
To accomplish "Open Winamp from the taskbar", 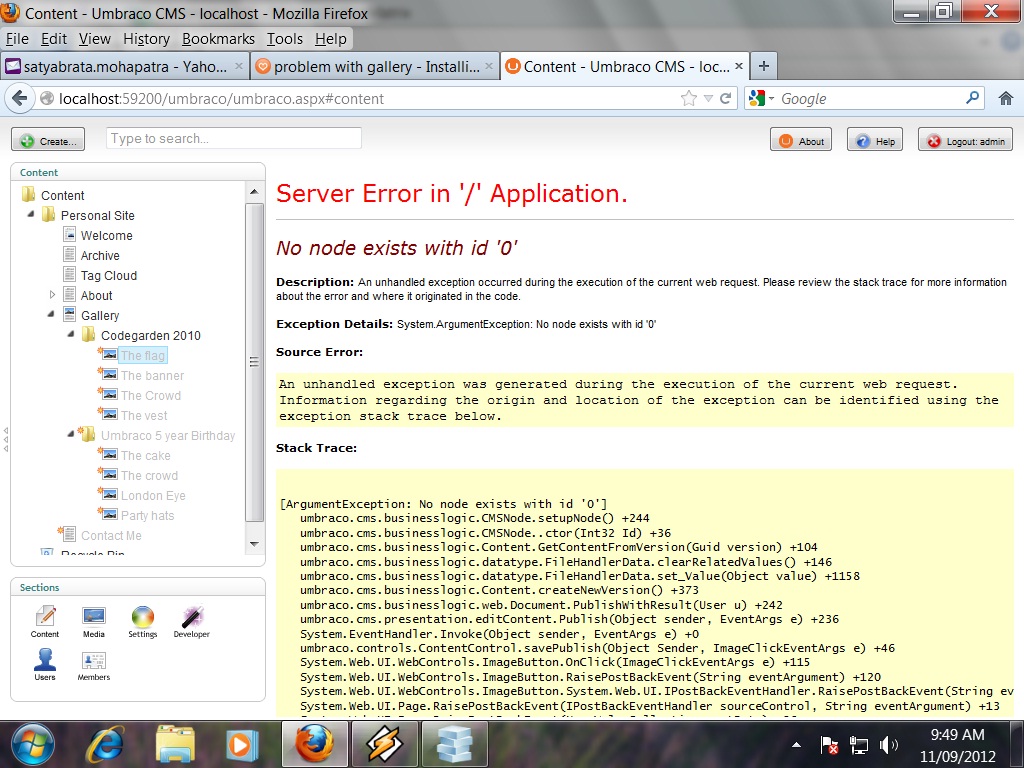I will pos(384,744).
